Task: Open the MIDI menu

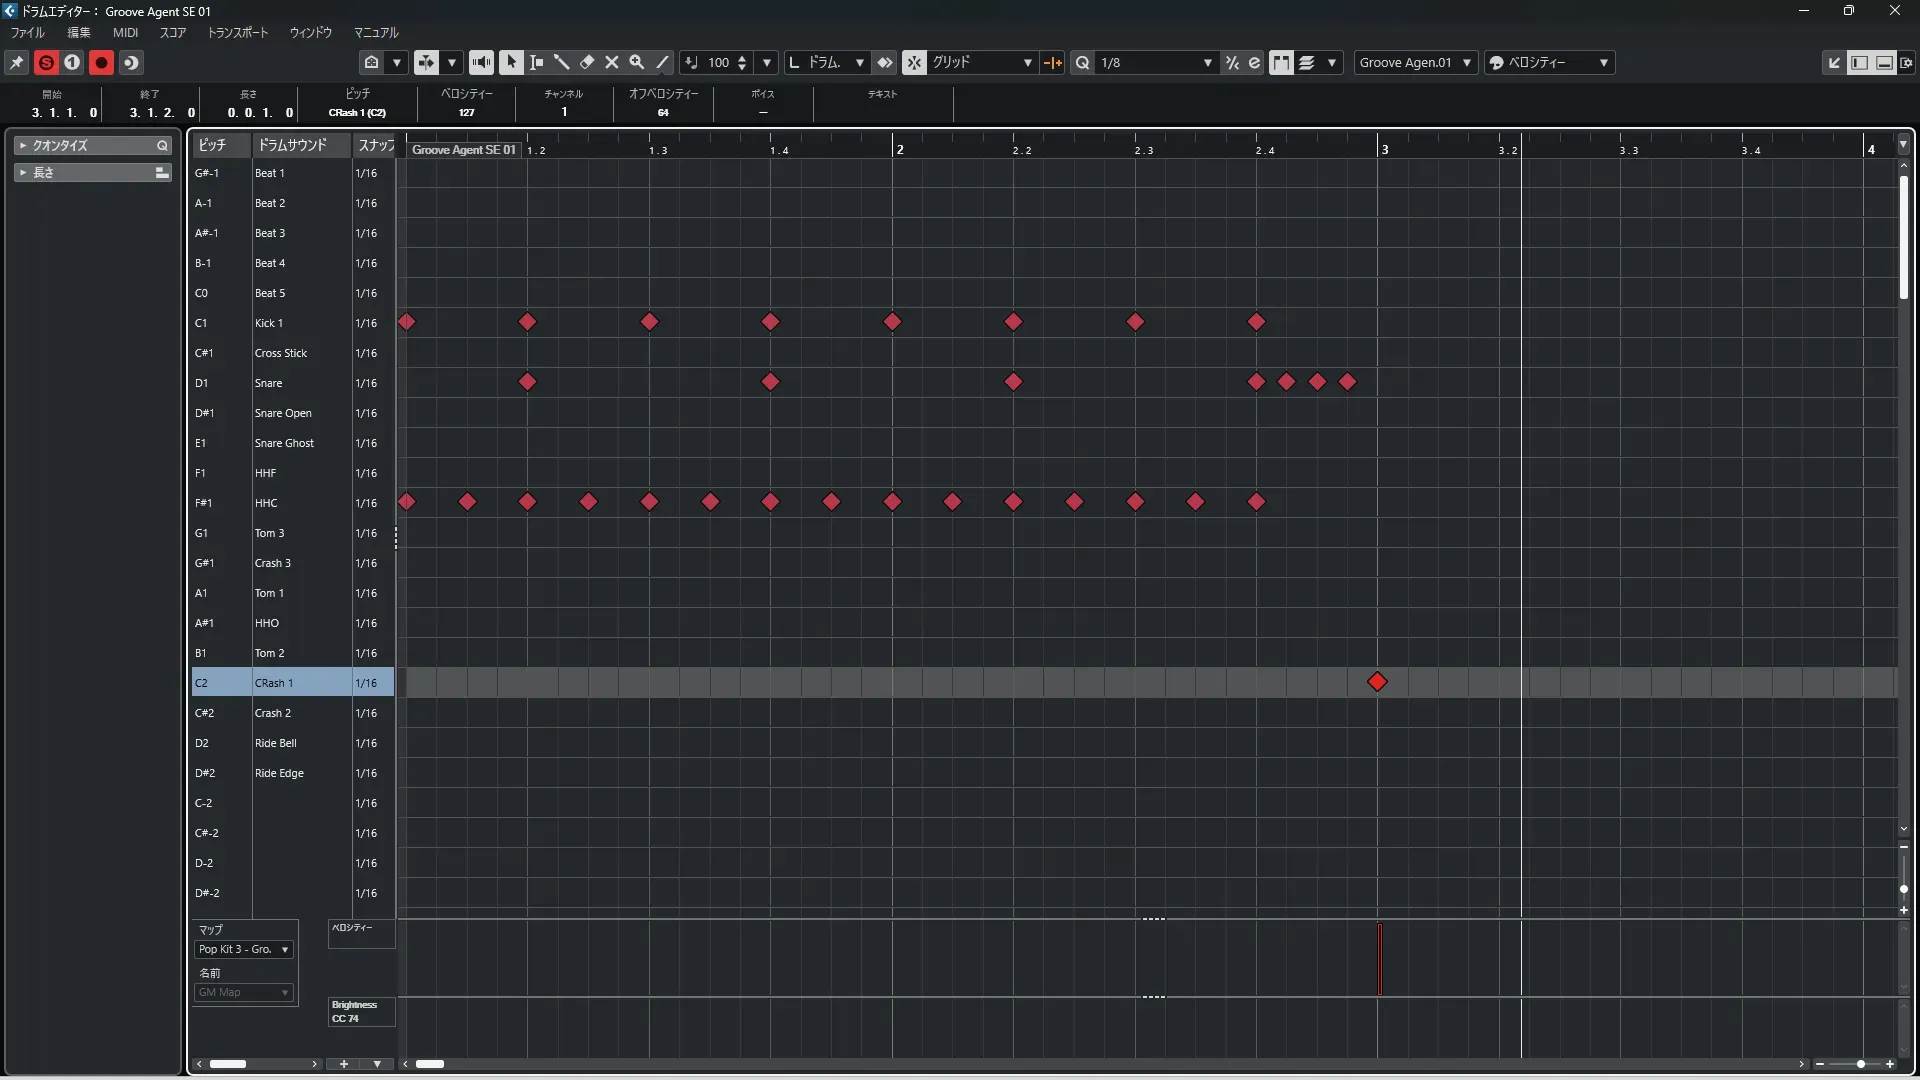Action: coord(125,32)
